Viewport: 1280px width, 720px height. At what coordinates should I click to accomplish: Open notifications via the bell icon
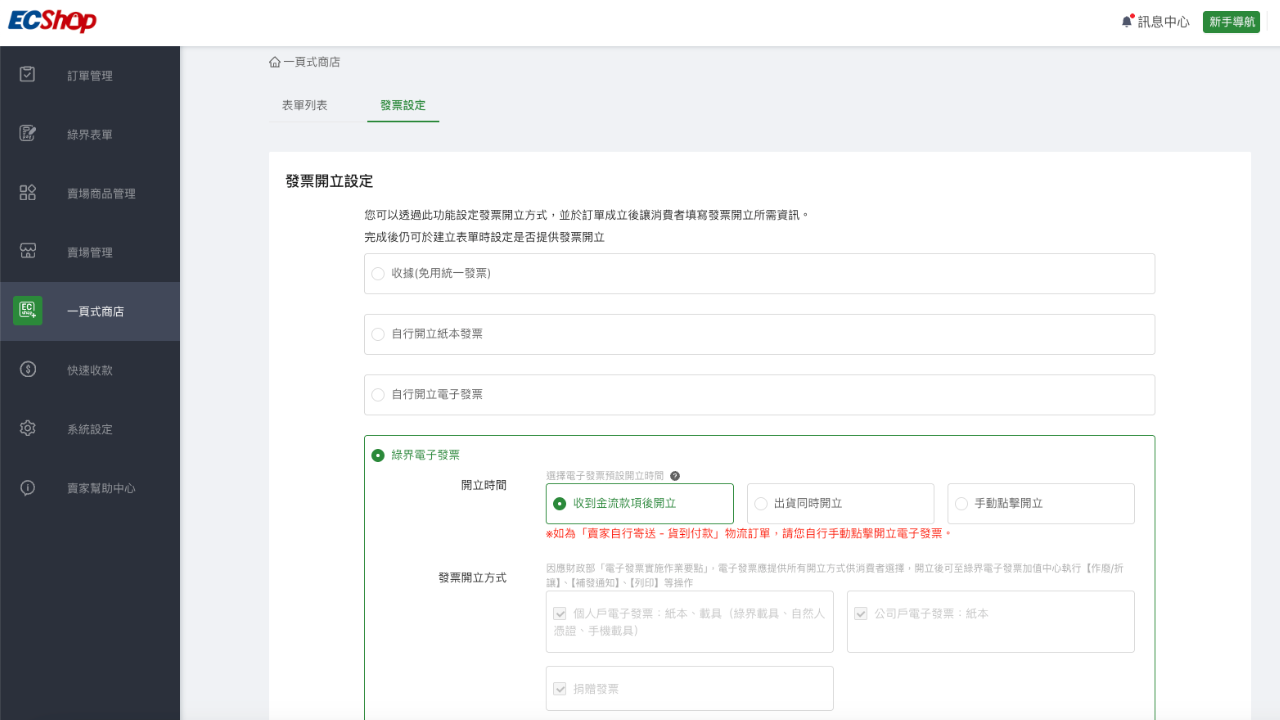[1127, 22]
